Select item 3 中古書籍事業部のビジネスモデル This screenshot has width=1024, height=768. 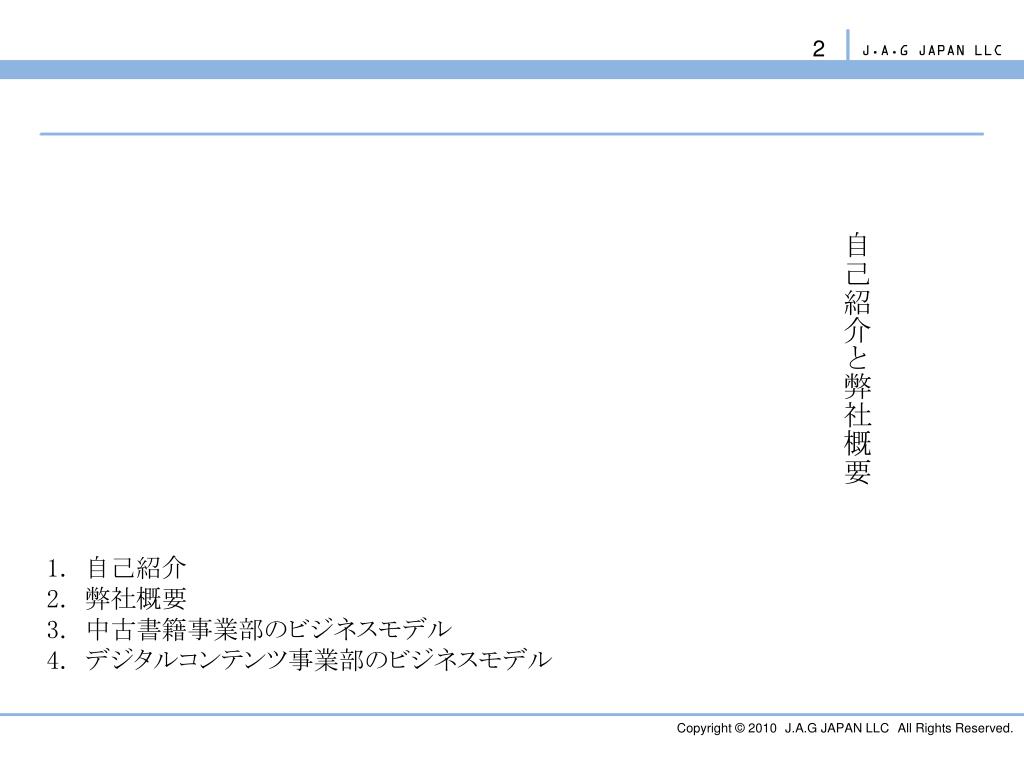(249, 629)
